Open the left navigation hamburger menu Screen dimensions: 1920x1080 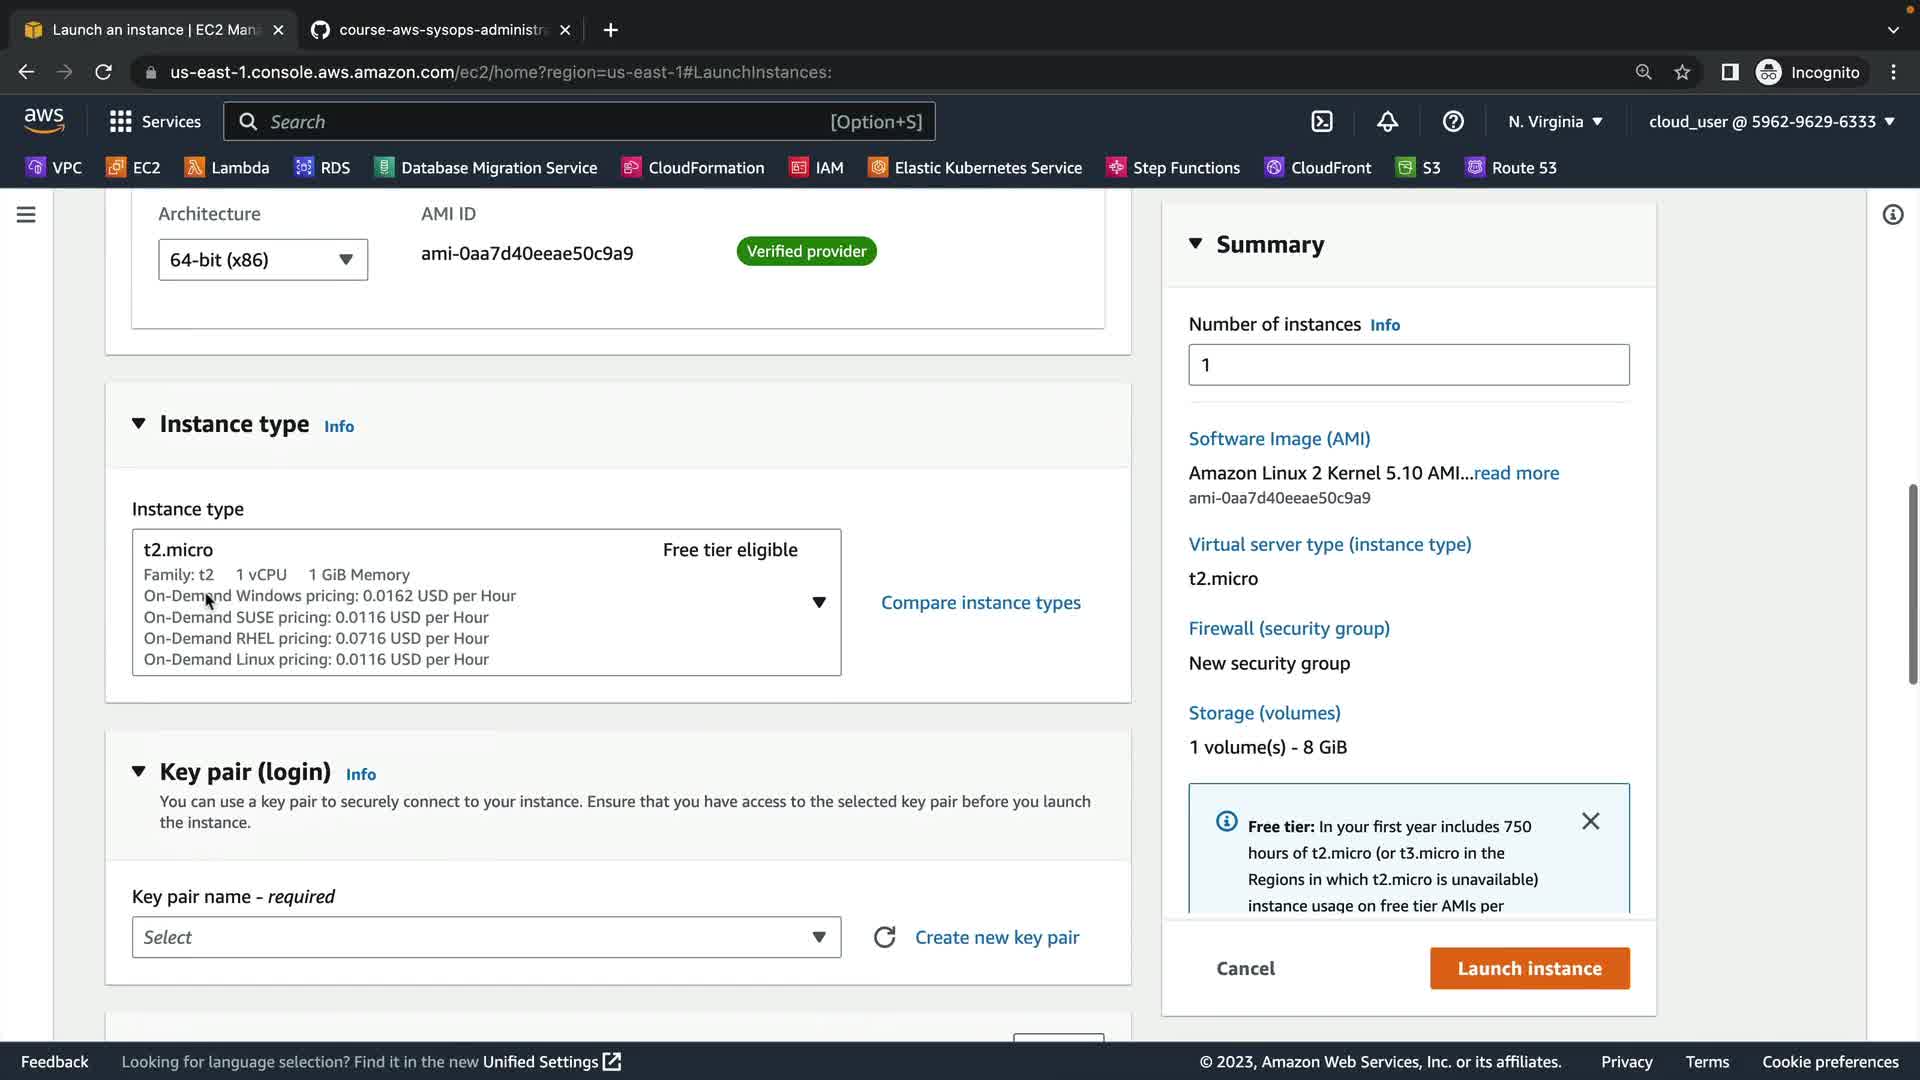pyautogui.click(x=26, y=215)
